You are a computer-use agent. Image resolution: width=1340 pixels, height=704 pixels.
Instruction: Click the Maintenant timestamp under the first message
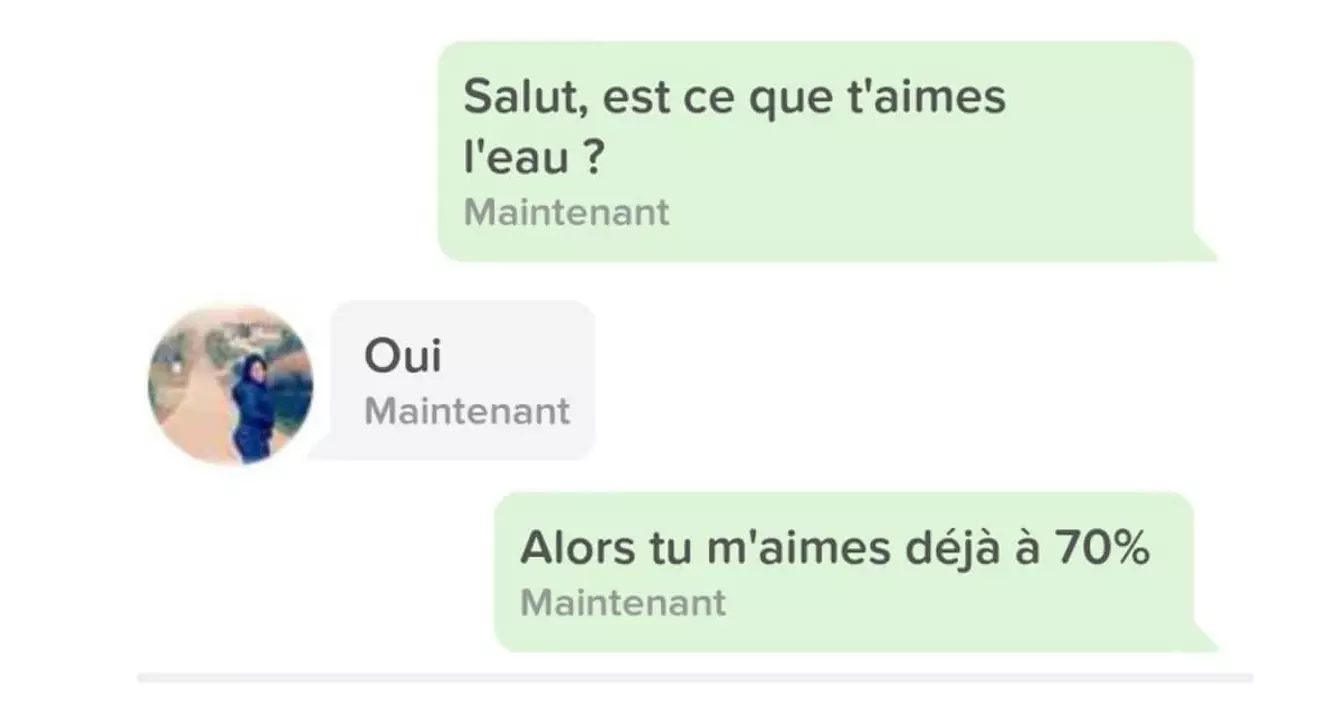[x=567, y=213]
